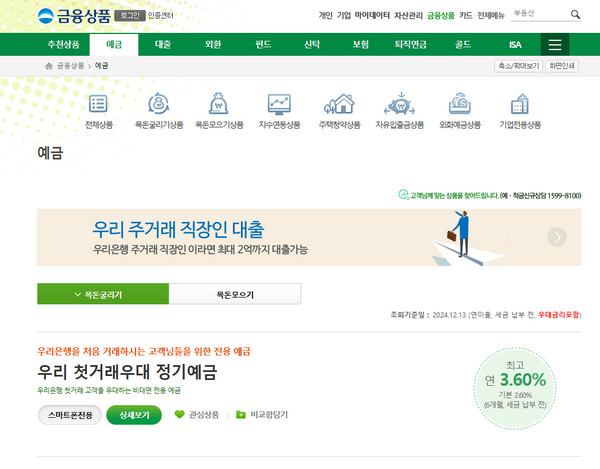
Task: Open the 인증센터 link
Action: coord(161,15)
